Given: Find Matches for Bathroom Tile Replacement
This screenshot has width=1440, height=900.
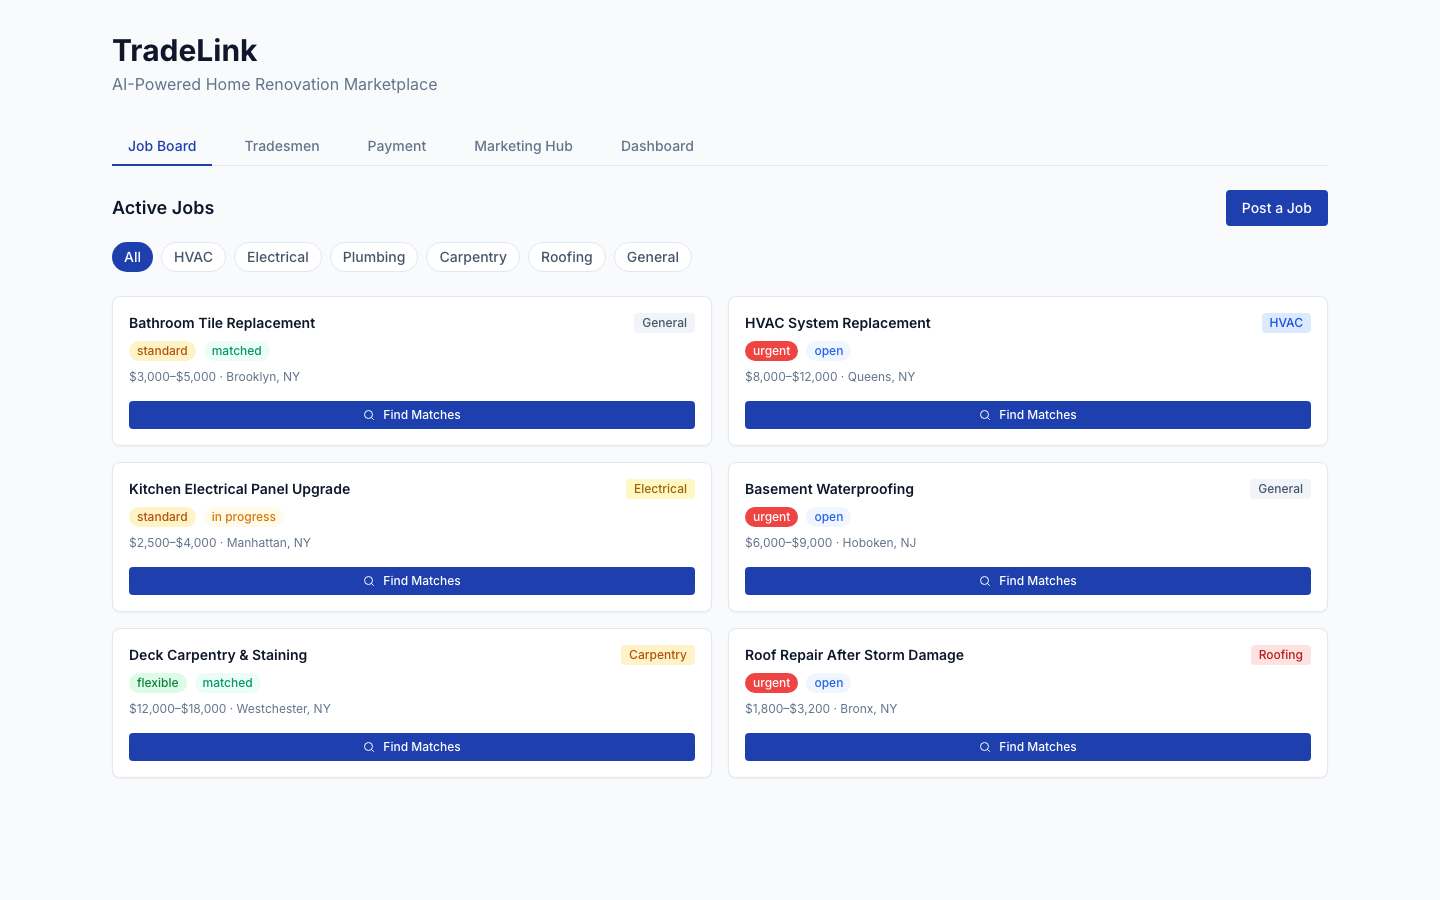Looking at the screenshot, I should tap(412, 415).
